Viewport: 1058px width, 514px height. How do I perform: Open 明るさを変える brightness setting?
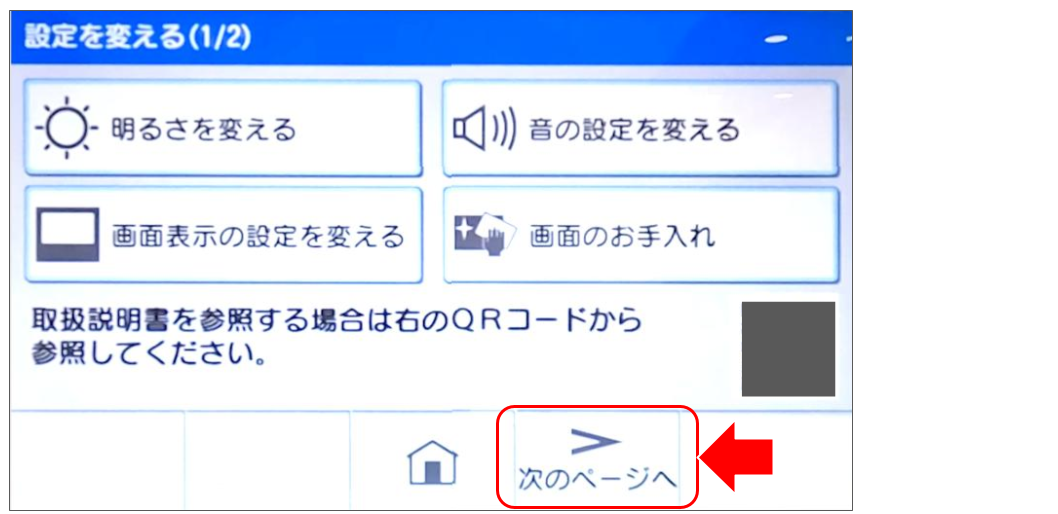click(223, 128)
